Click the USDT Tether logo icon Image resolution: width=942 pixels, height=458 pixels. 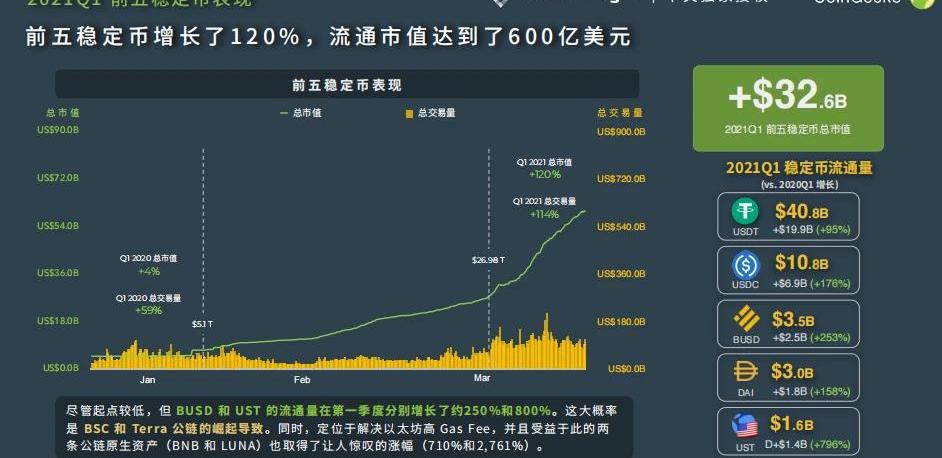(745, 212)
